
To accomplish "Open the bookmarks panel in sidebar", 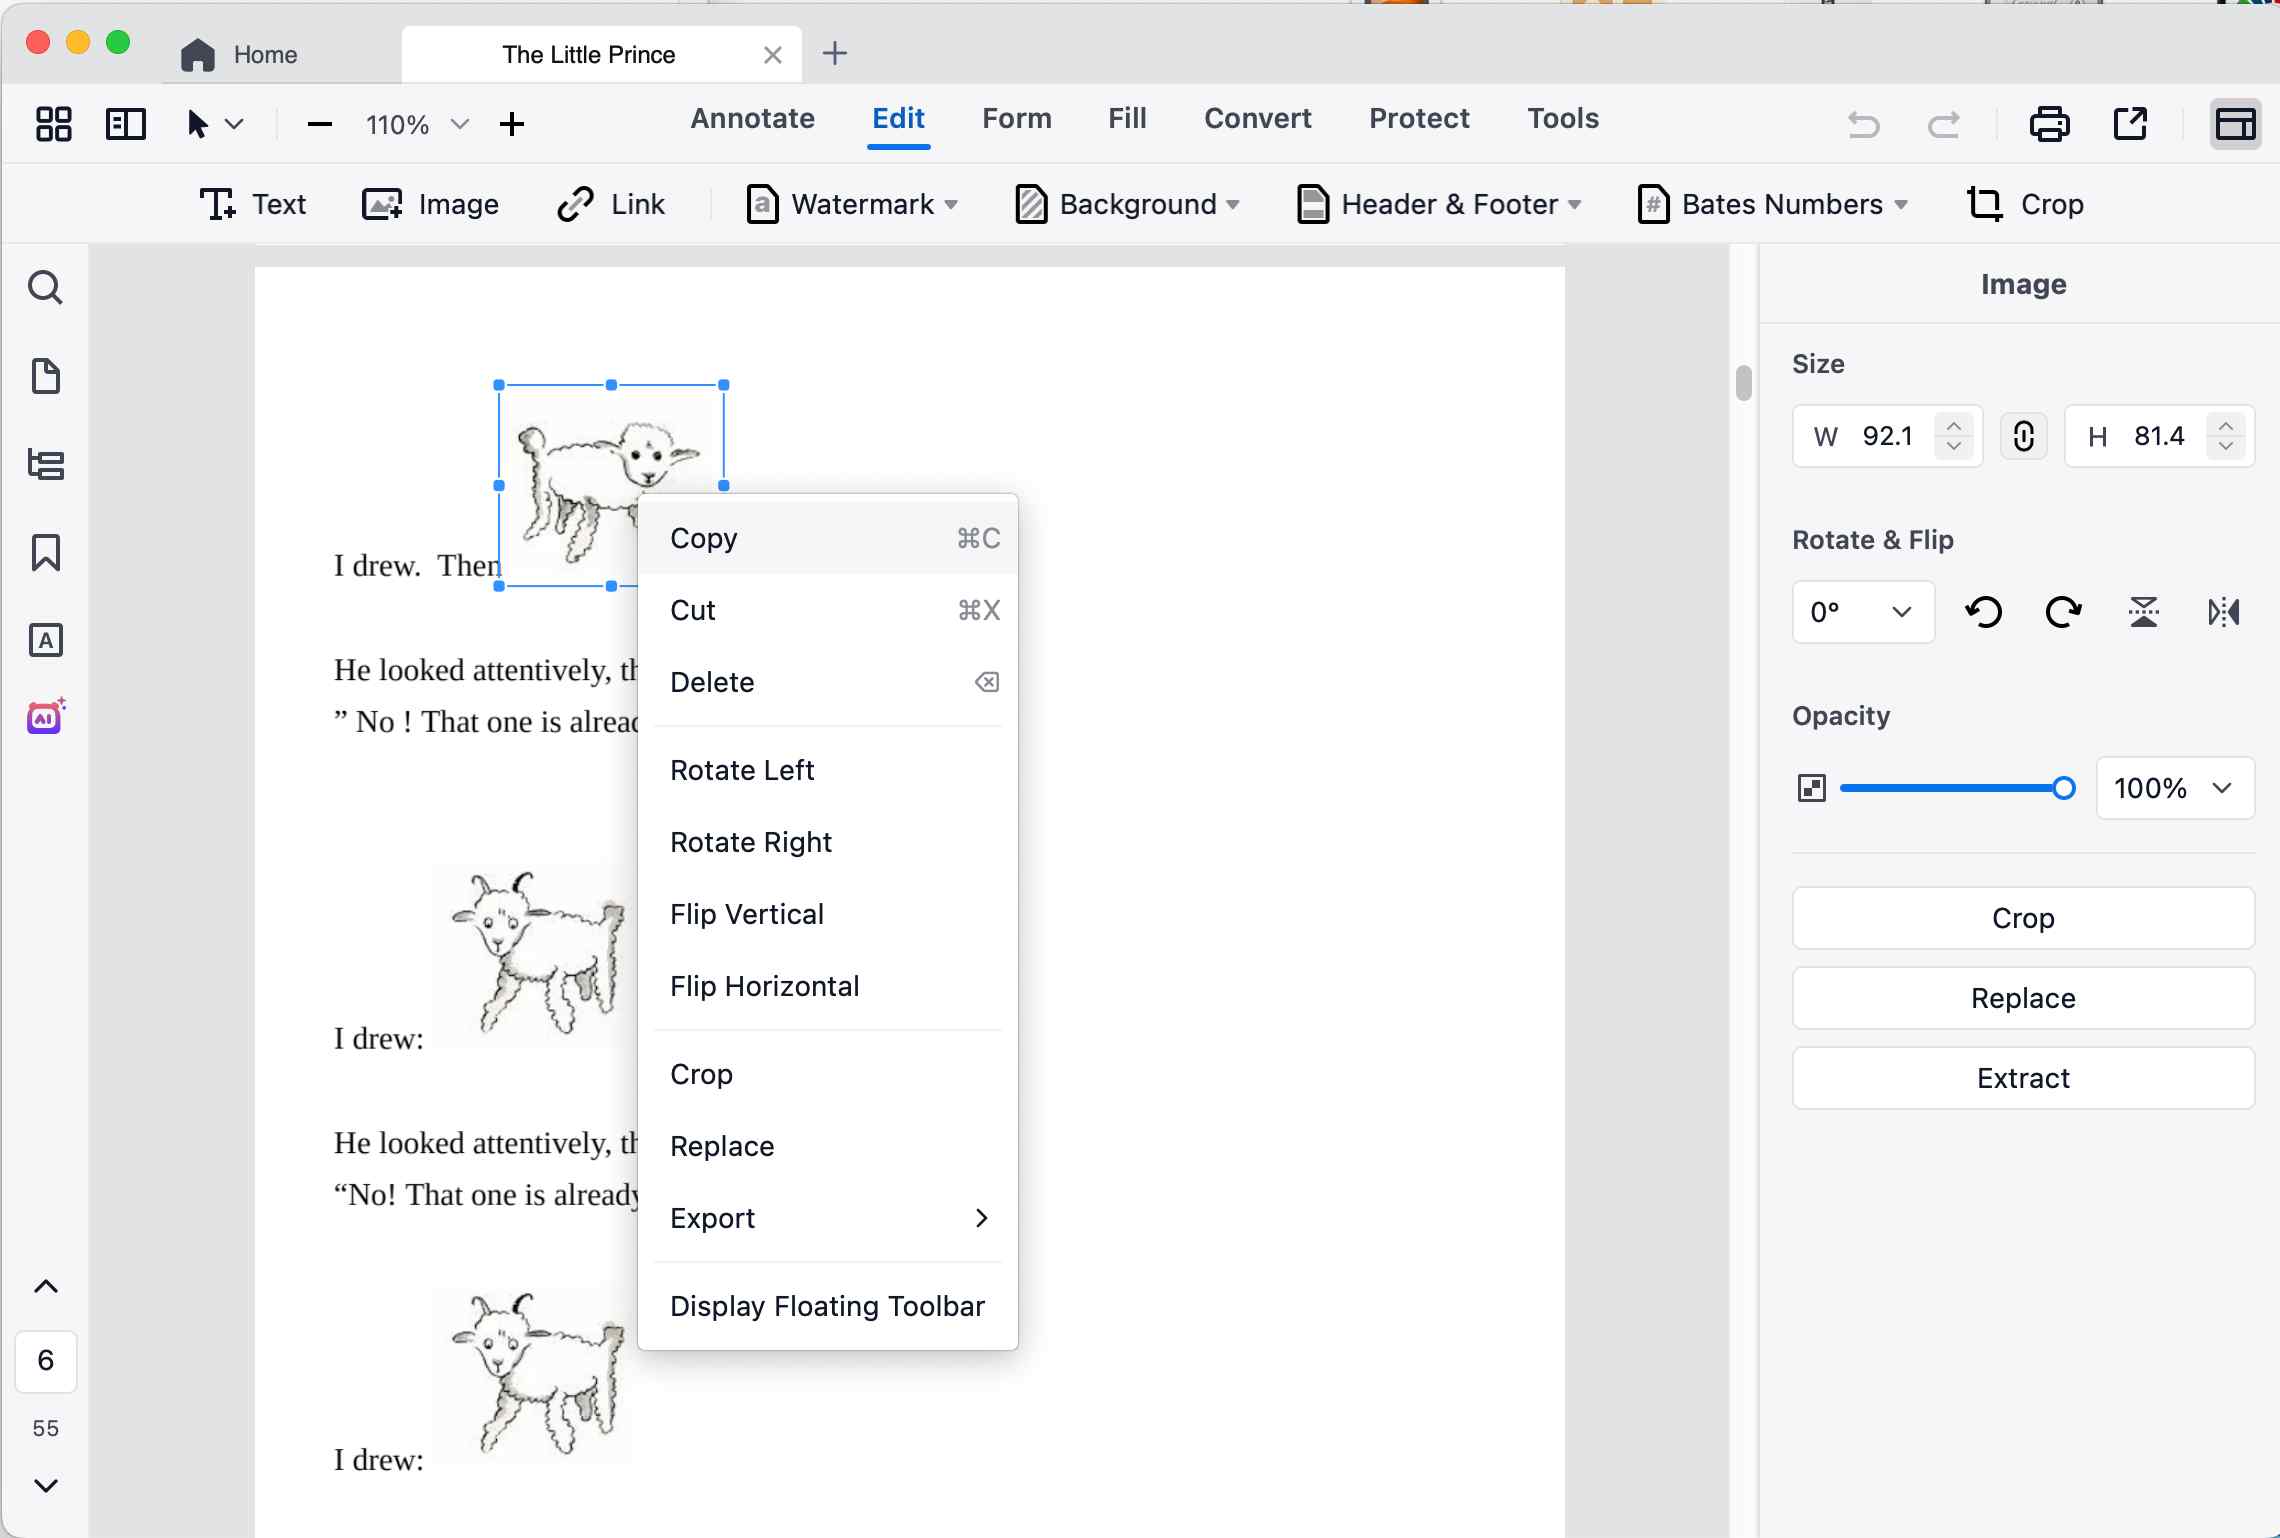I will [x=45, y=552].
